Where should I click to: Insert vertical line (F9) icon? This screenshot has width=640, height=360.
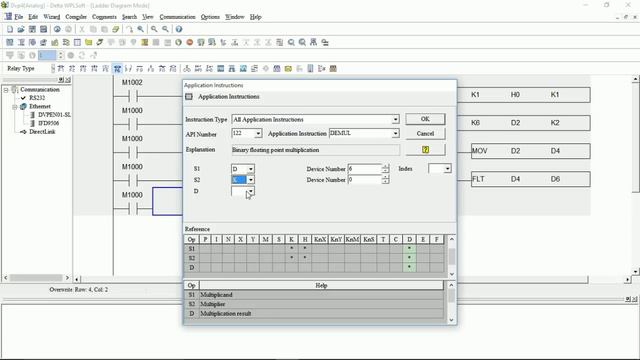click(151, 69)
